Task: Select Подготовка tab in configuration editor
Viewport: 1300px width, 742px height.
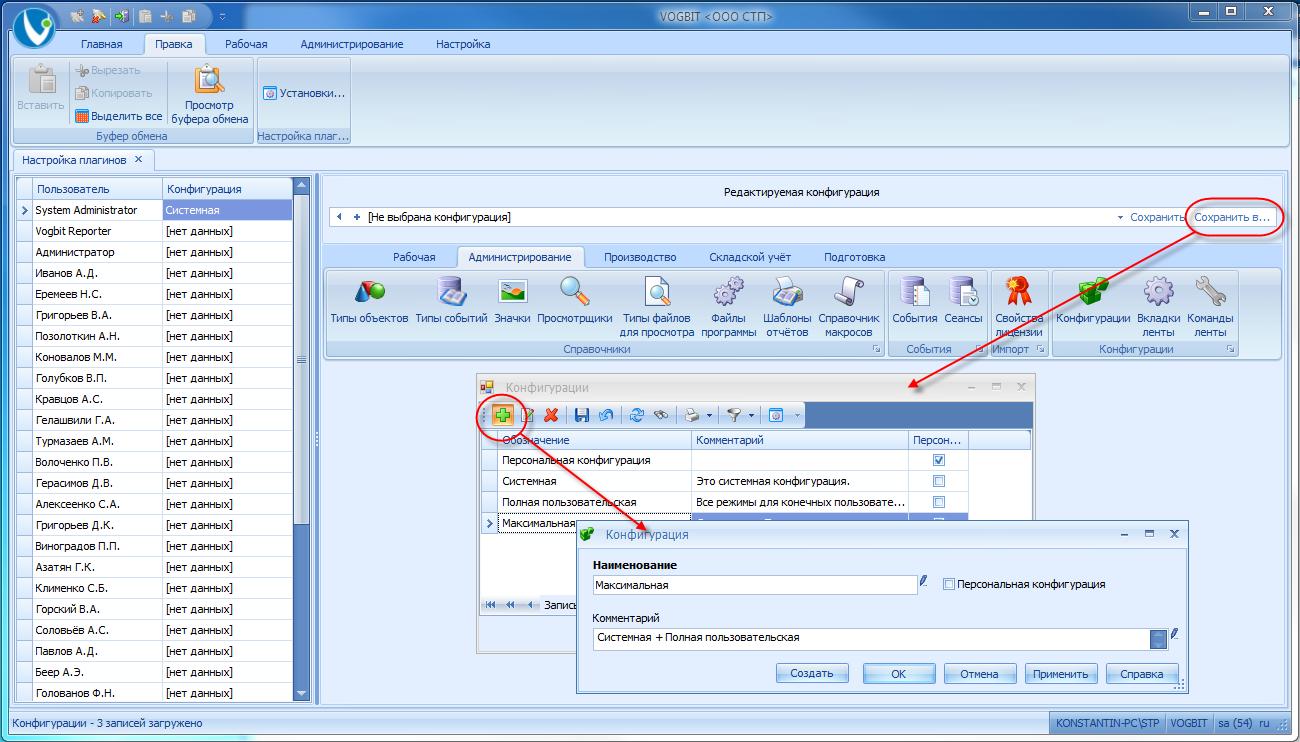Action: (x=854, y=257)
